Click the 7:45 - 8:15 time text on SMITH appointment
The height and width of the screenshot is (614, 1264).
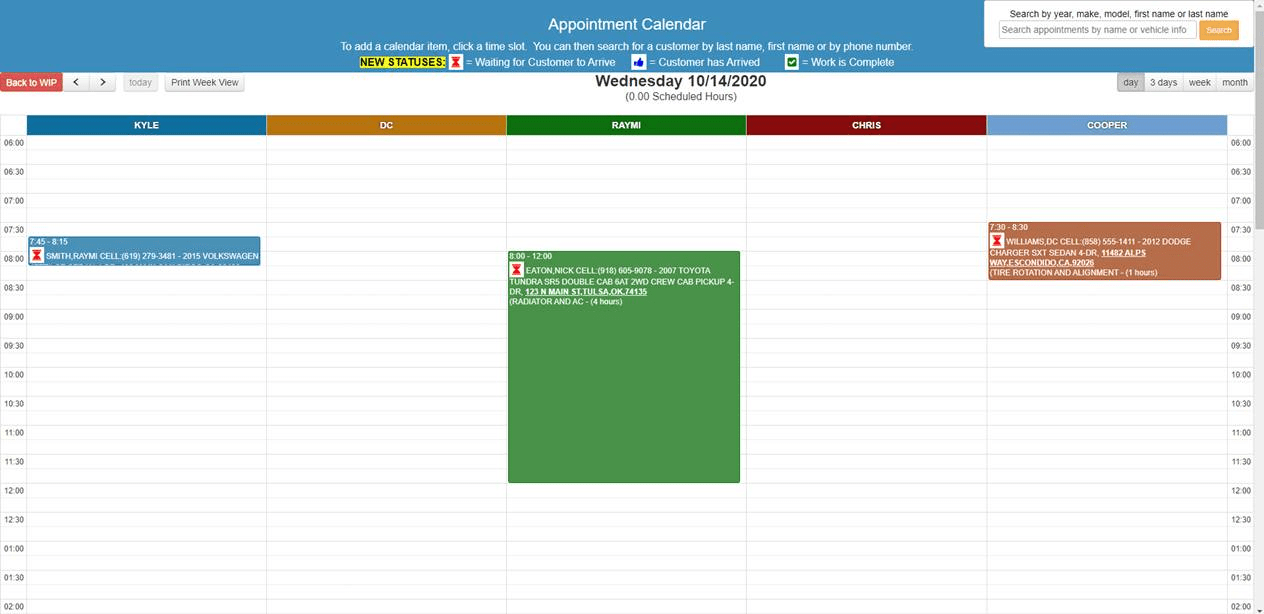(x=49, y=242)
